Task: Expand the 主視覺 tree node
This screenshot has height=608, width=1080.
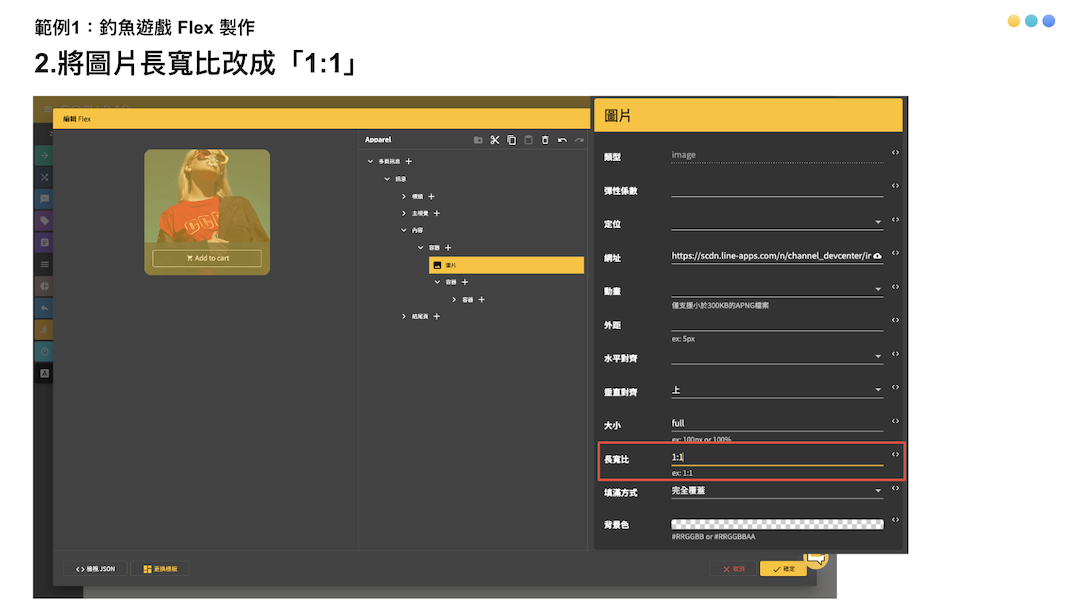Action: click(404, 213)
